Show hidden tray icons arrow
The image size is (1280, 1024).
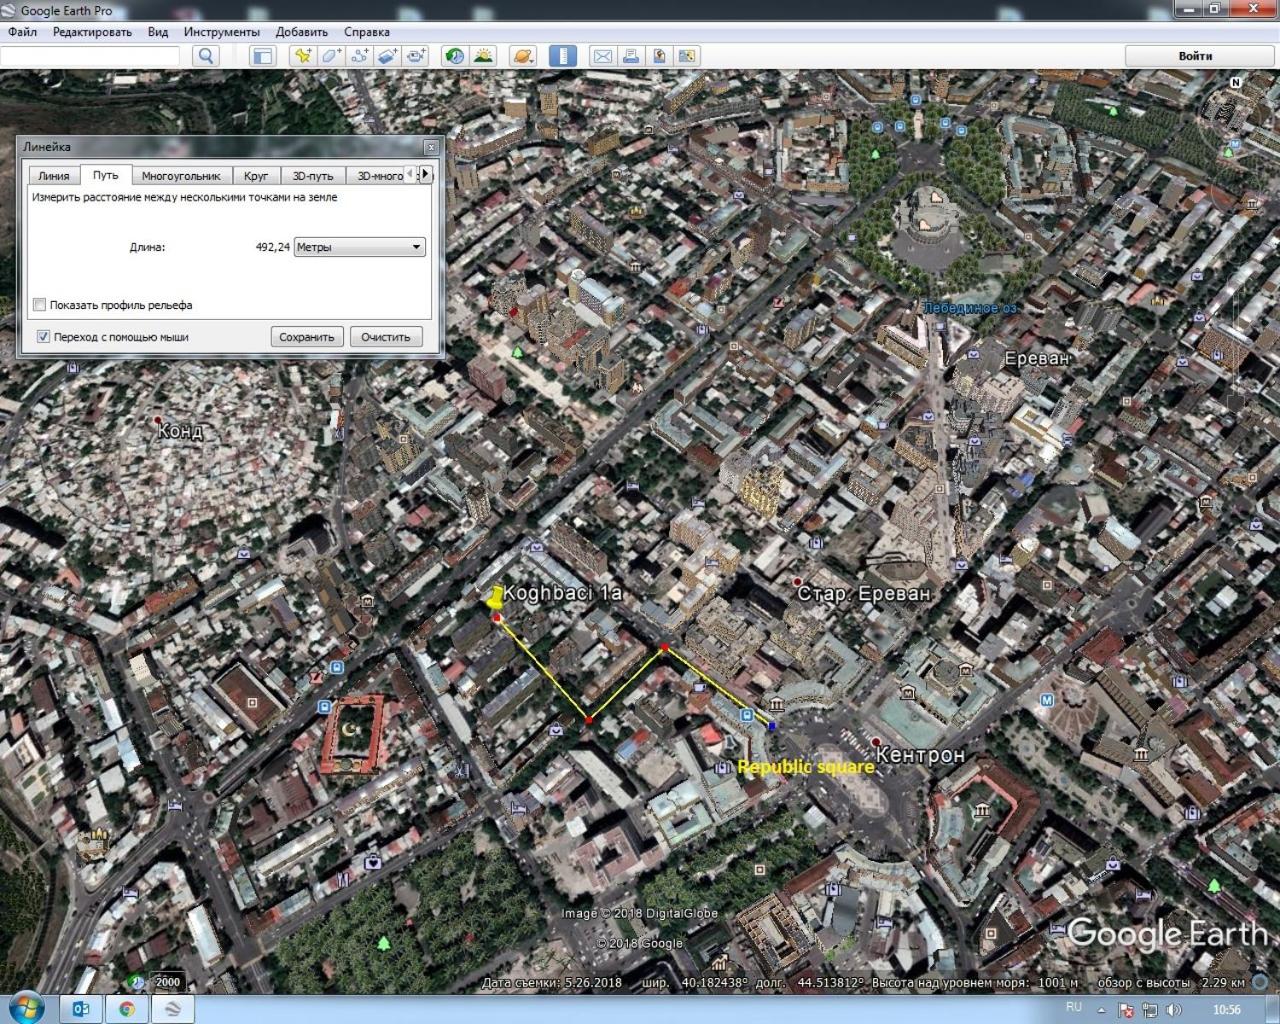pos(1103,1010)
